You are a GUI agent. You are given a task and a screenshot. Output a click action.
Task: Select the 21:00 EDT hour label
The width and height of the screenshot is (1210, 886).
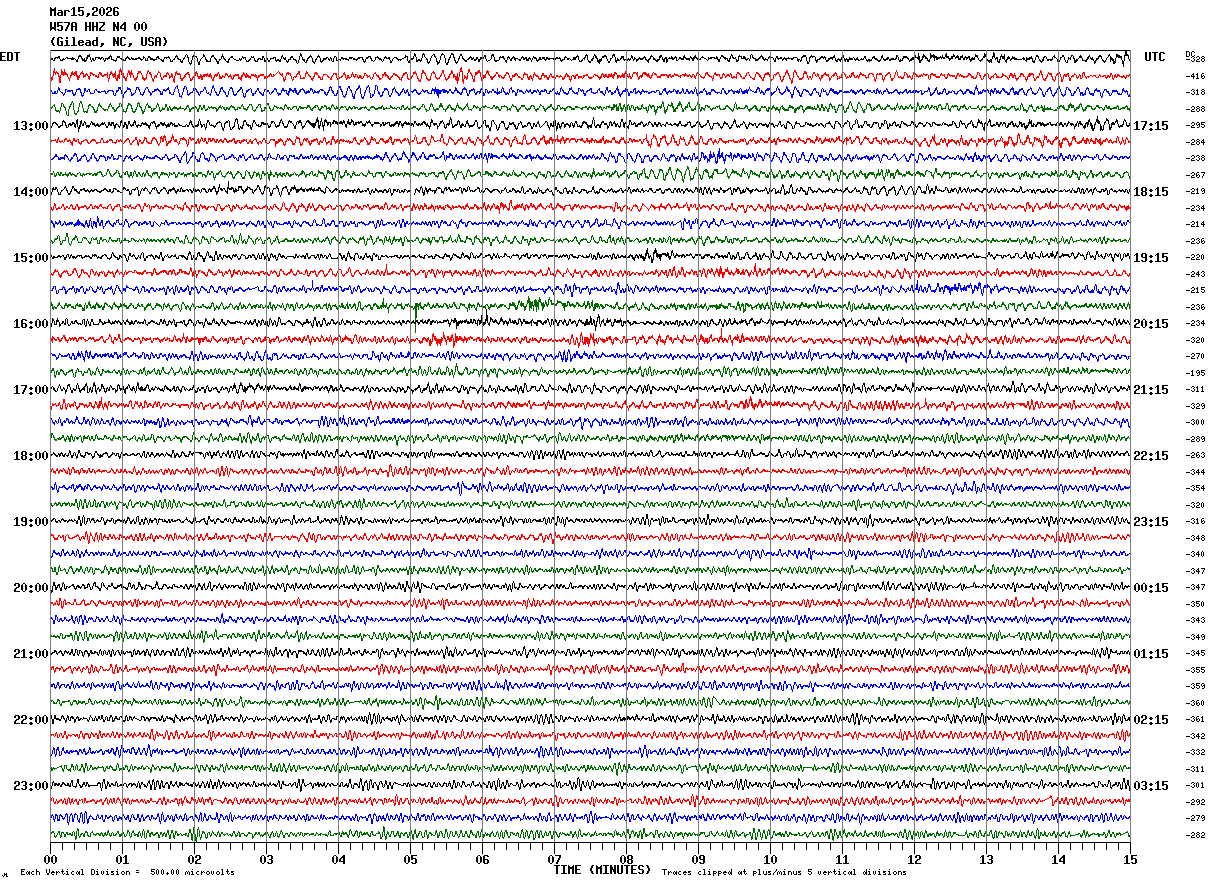click(x=31, y=654)
